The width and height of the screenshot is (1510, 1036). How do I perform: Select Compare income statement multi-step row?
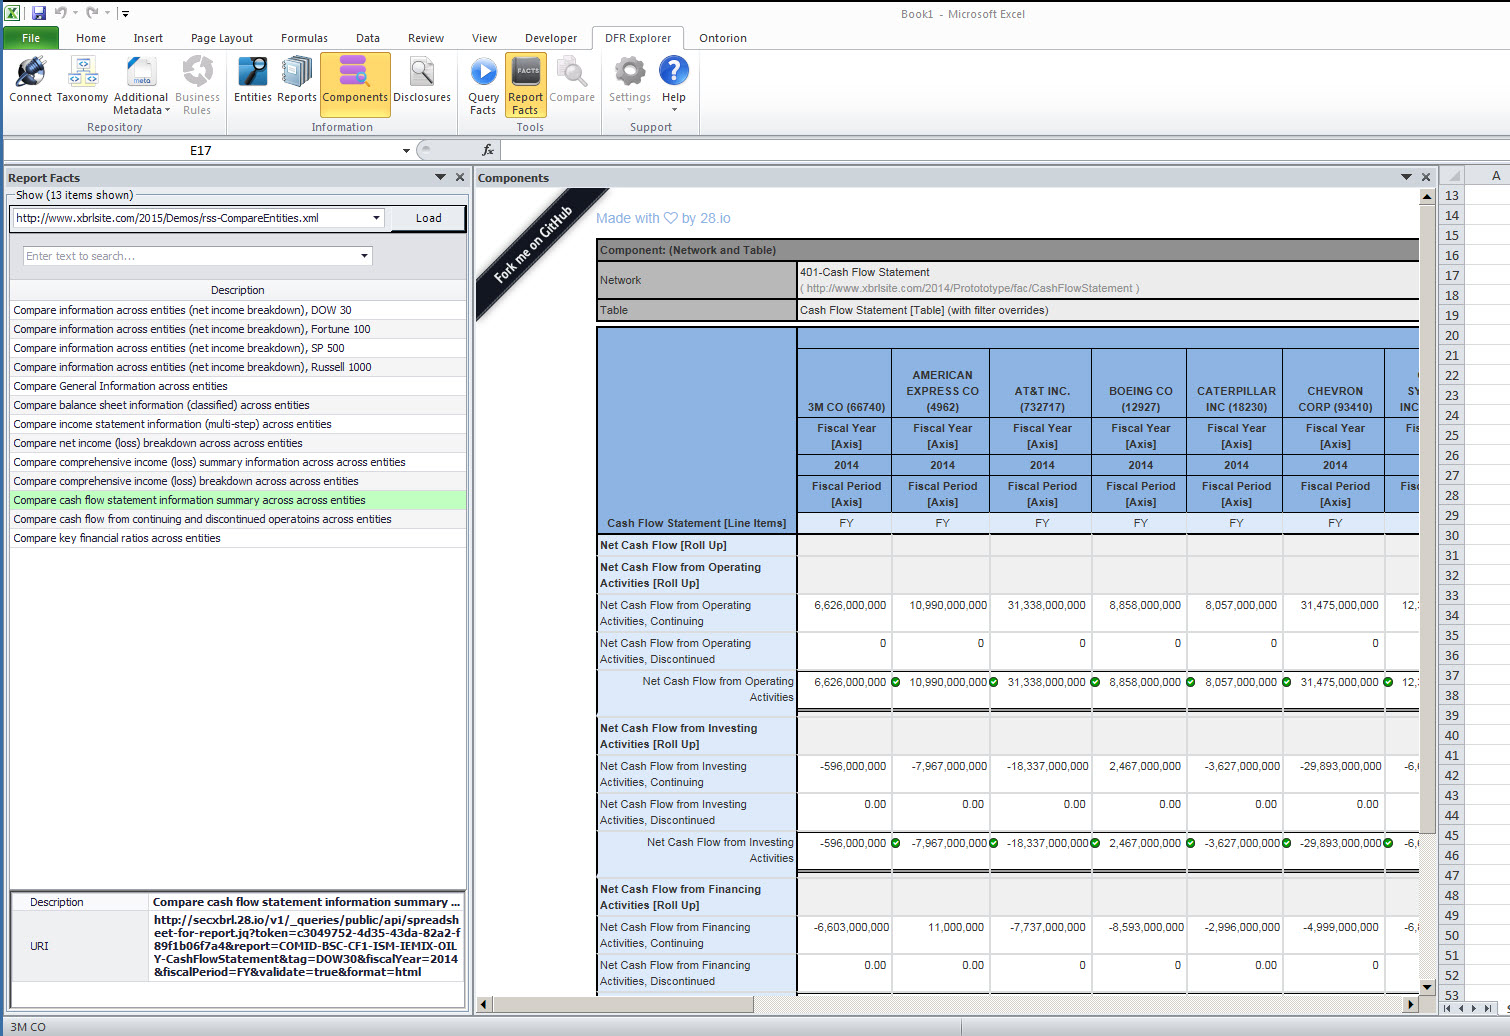[238, 424]
